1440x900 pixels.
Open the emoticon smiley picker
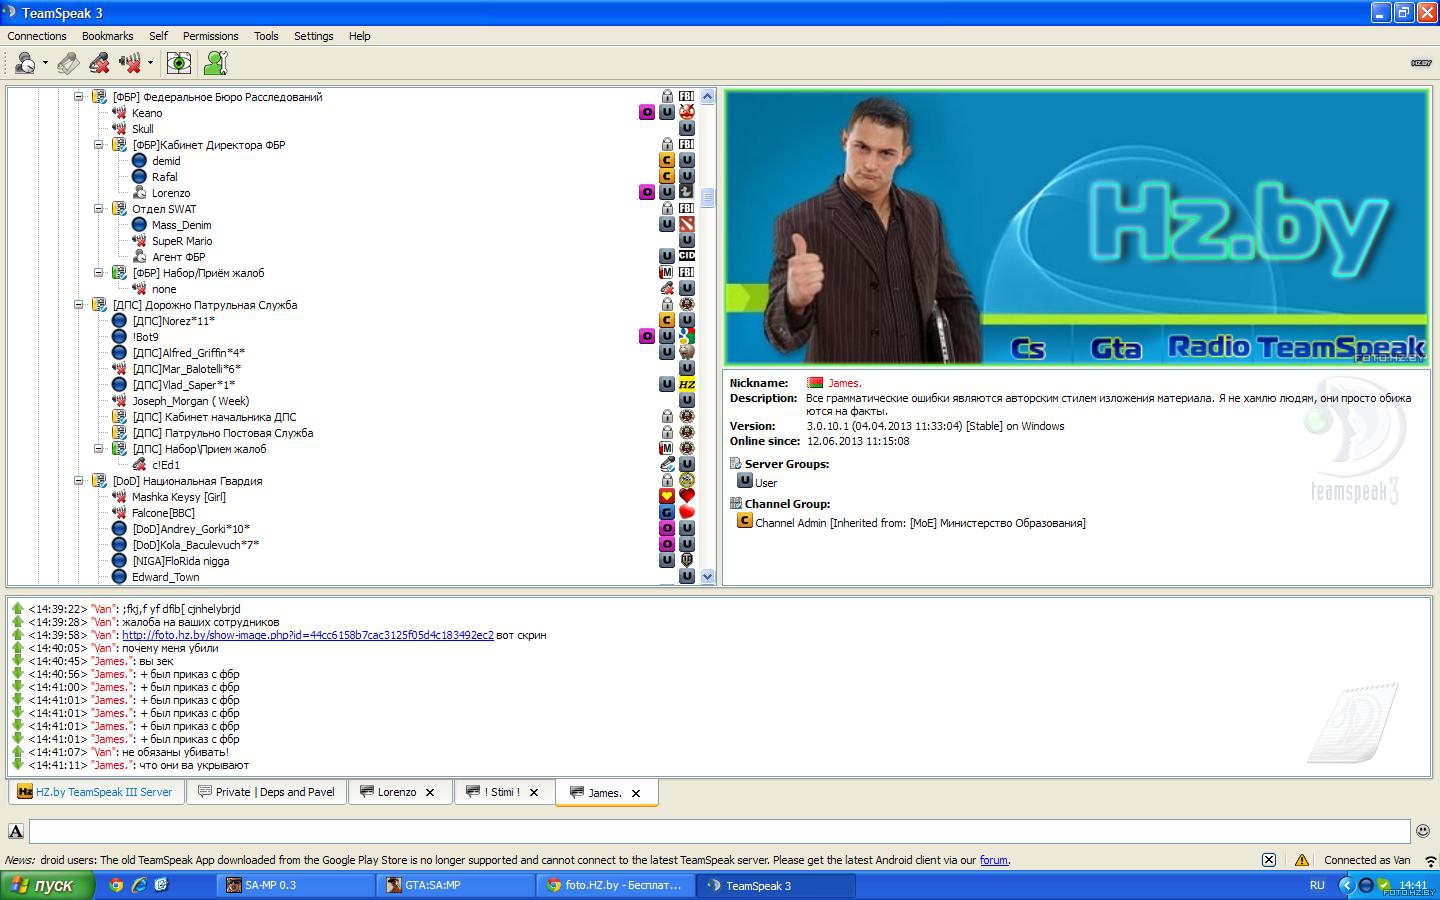(x=1423, y=831)
